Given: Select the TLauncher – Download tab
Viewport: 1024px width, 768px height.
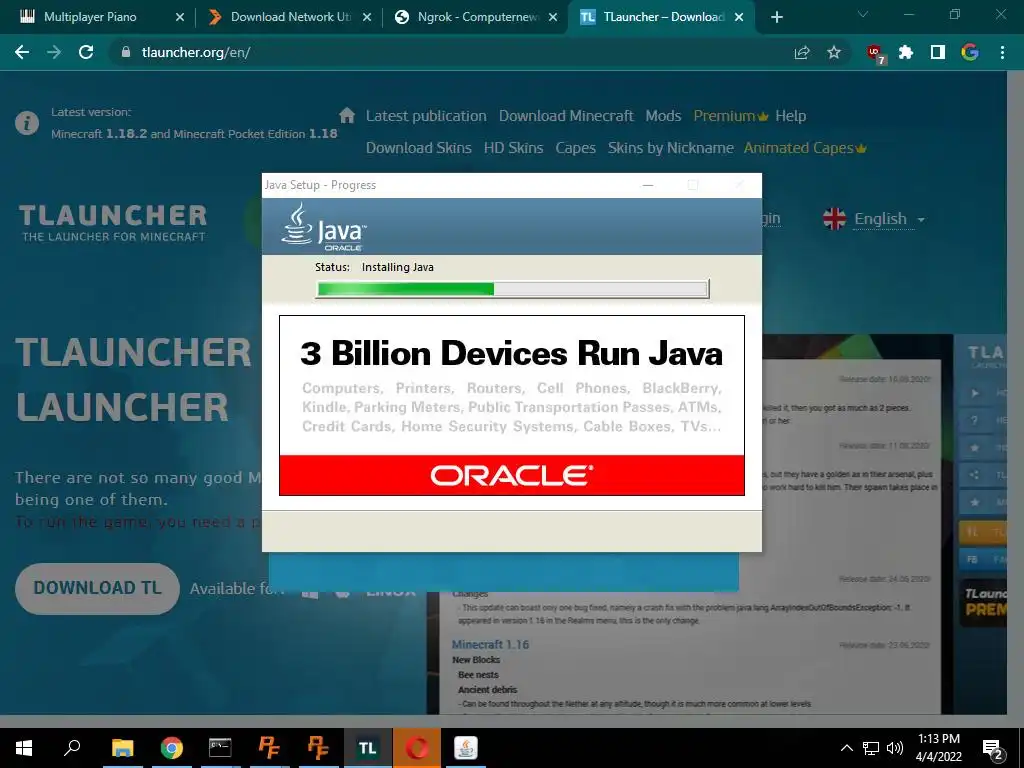Looking at the screenshot, I should pyautogui.click(x=664, y=17).
